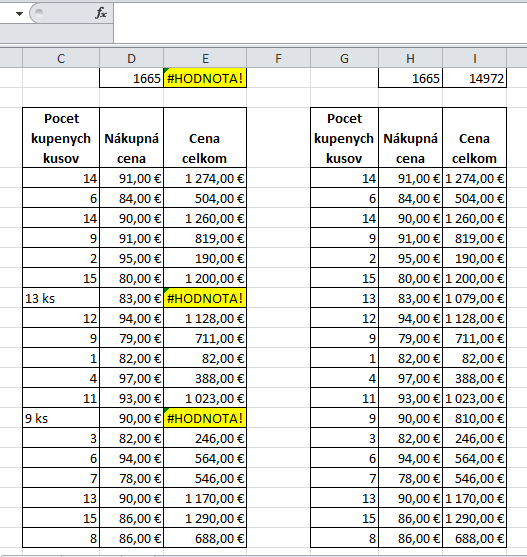The height and width of the screenshot is (557, 527).
Task: Click the #HODNOTA! cell beside 83,00 €
Action: click(x=205, y=298)
